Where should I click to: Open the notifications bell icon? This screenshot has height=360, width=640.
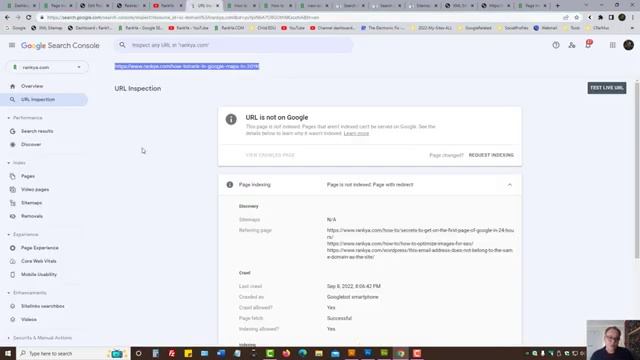pos(588,44)
